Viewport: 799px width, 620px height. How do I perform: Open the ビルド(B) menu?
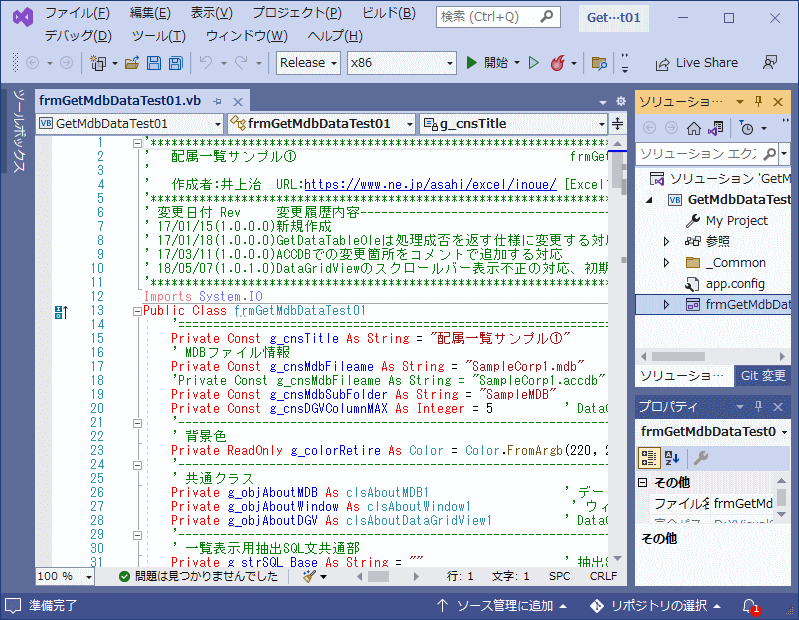coord(388,13)
